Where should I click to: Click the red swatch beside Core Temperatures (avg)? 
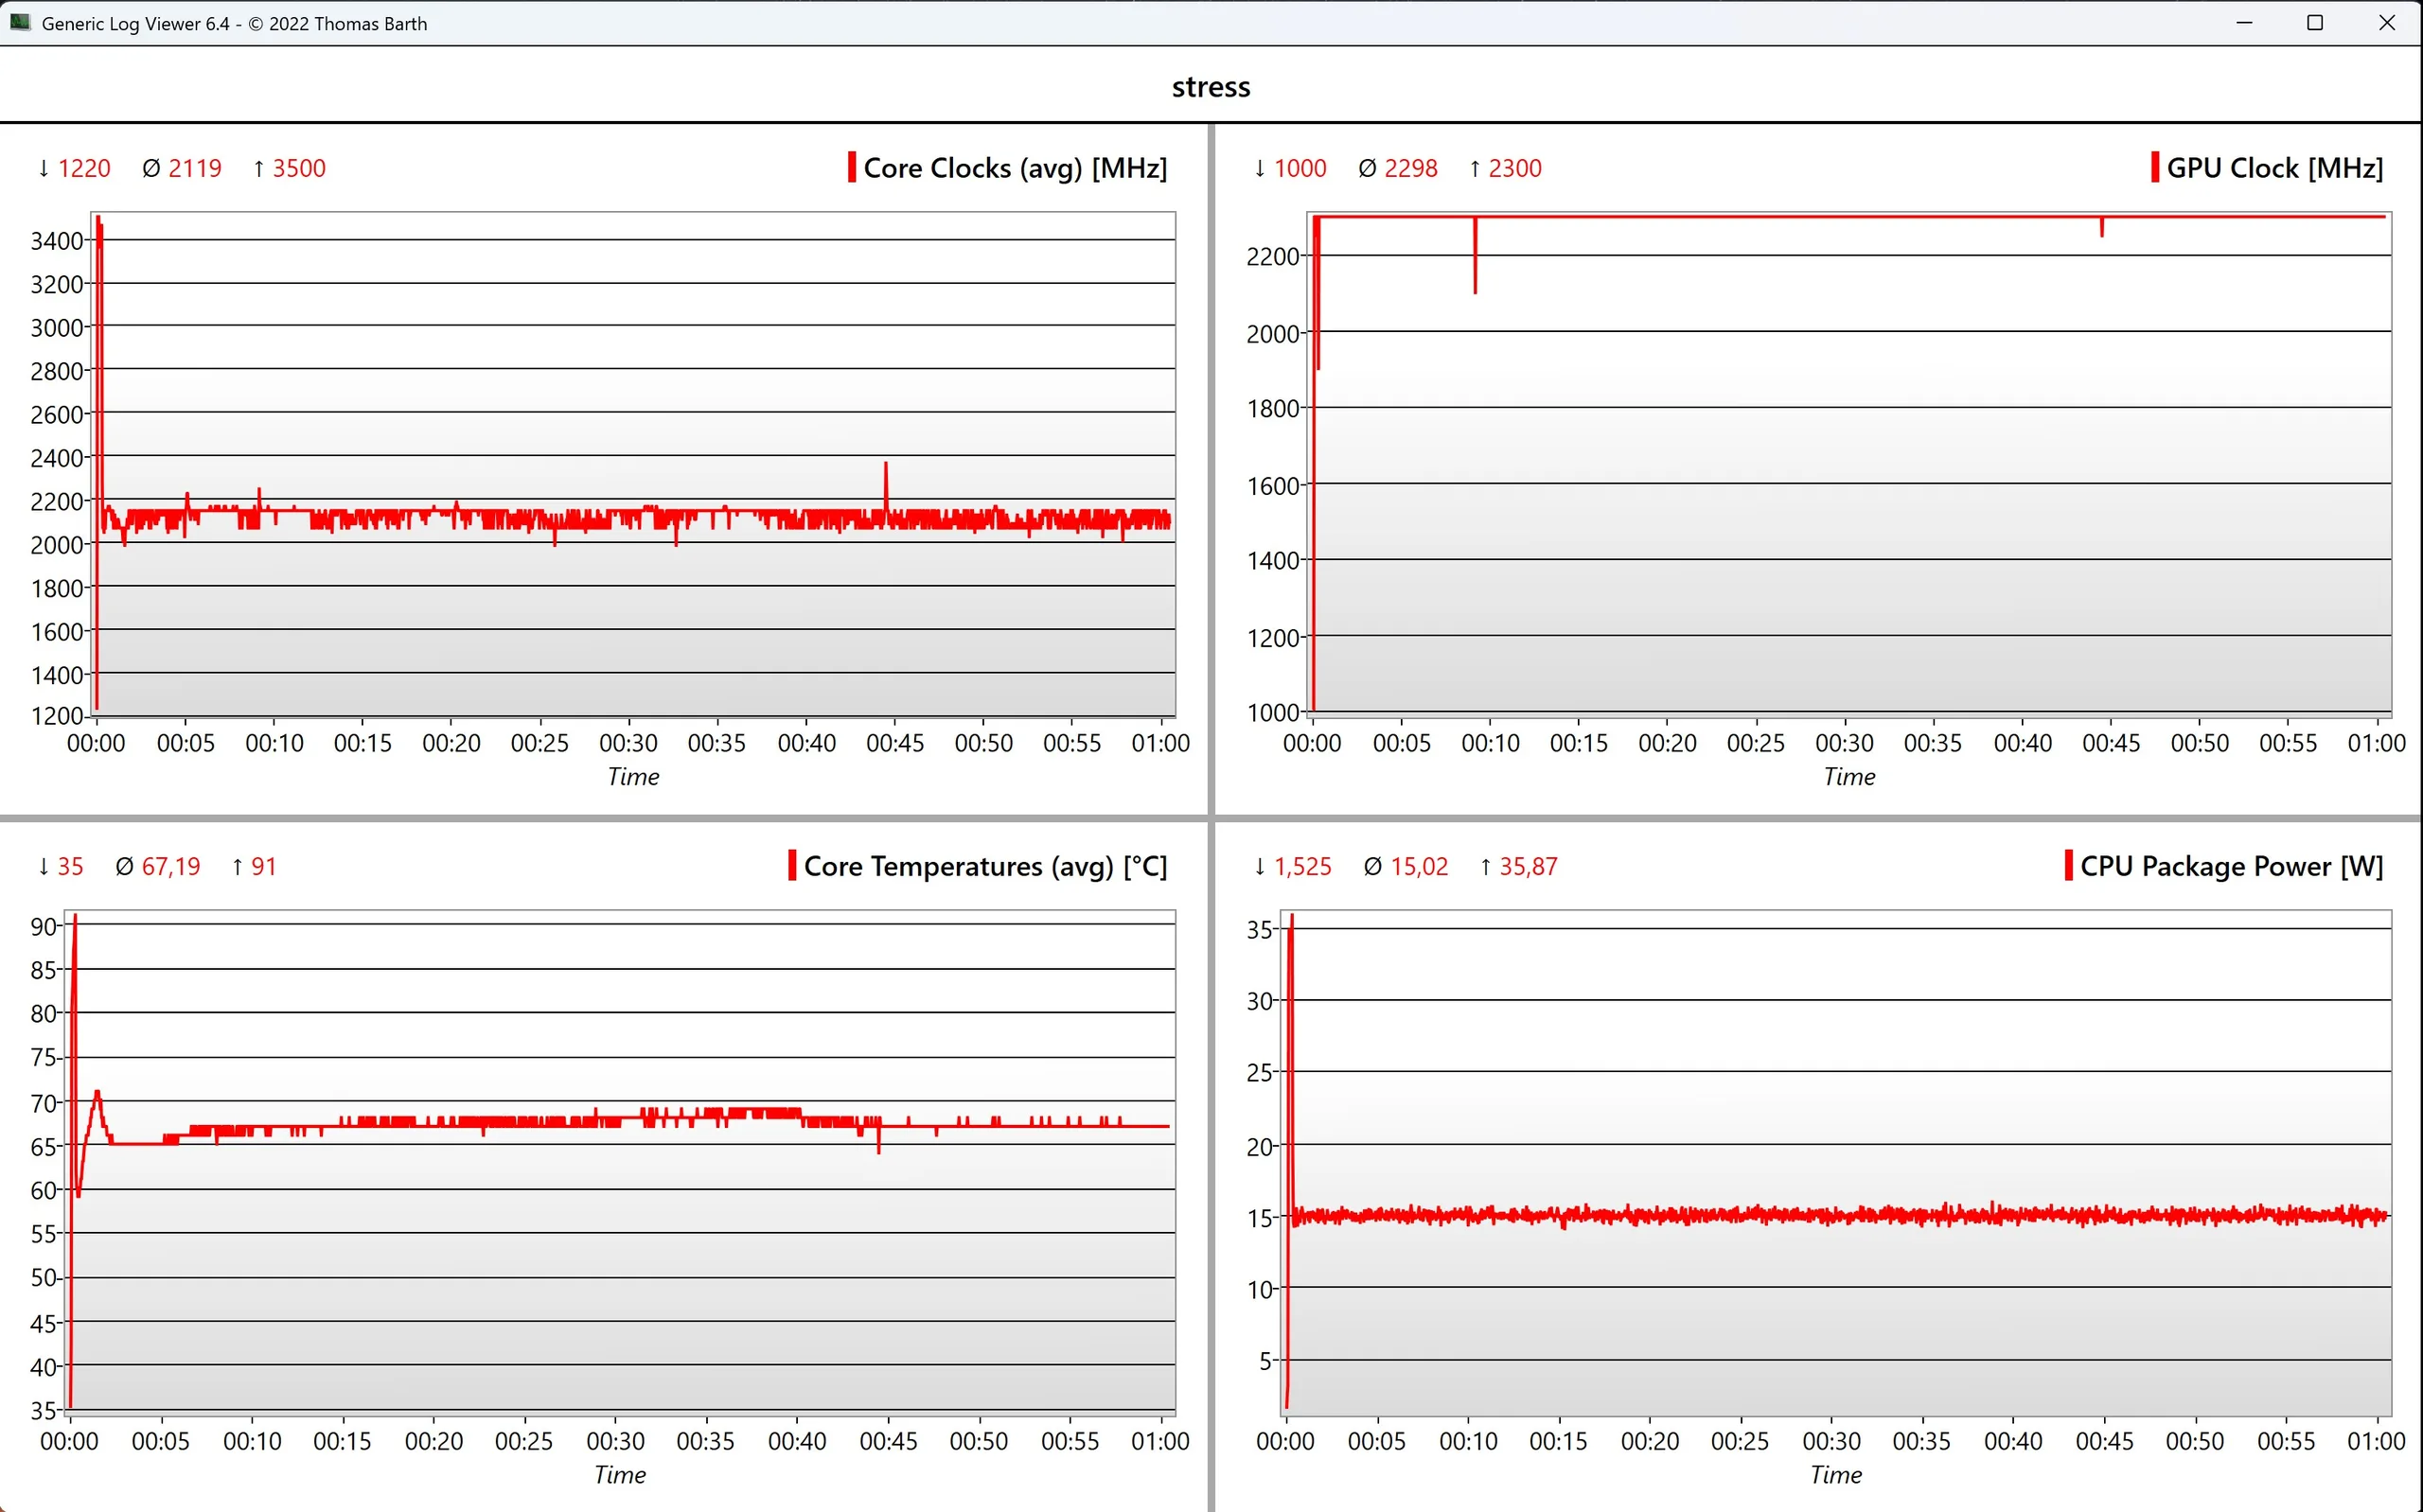pyautogui.click(x=792, y=865)
